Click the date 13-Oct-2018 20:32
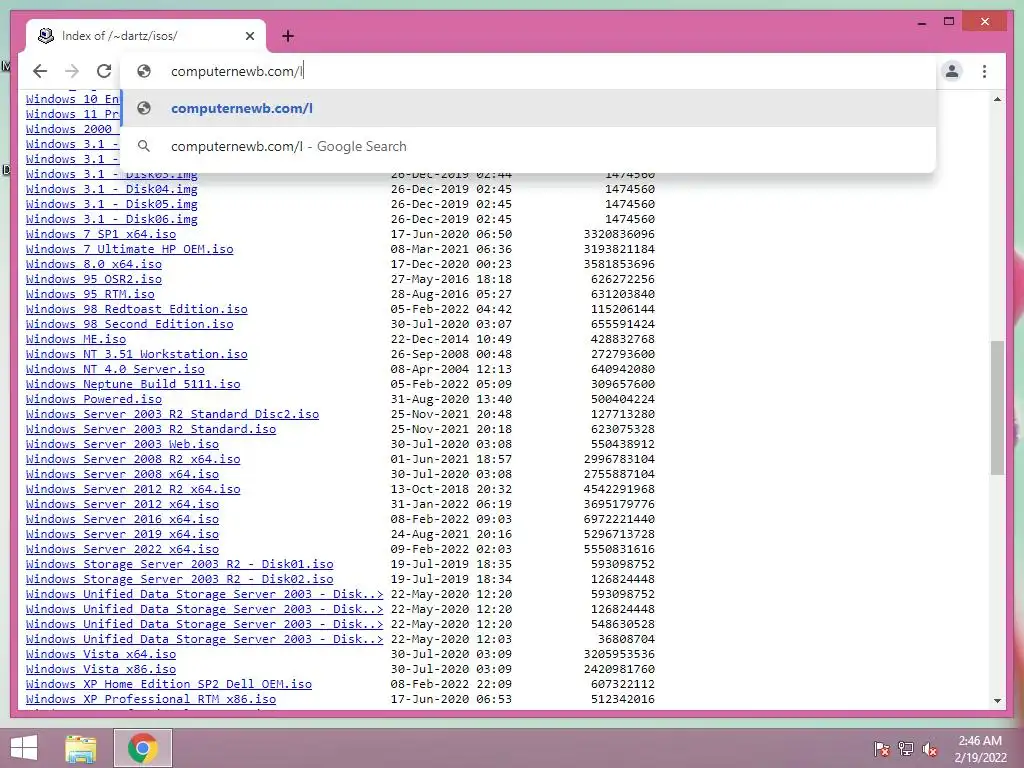The image size is (1024, 768). tap(451, 490)
